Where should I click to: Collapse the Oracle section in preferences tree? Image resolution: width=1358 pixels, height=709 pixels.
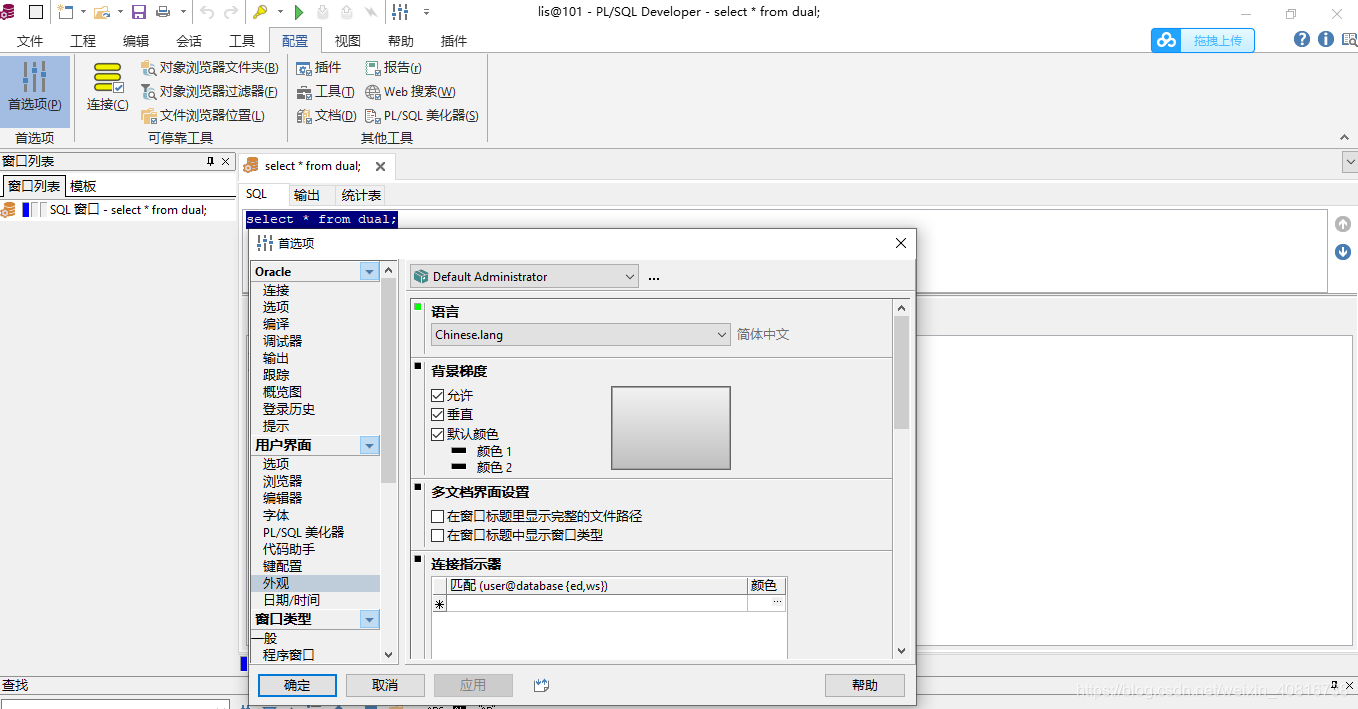[369, 271]
